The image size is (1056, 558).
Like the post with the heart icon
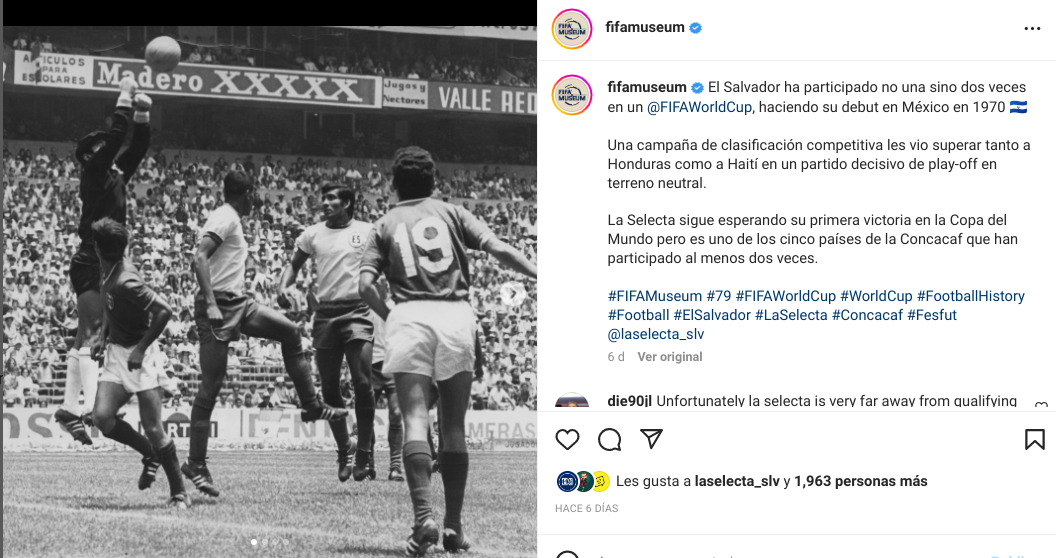click(567, 440)
